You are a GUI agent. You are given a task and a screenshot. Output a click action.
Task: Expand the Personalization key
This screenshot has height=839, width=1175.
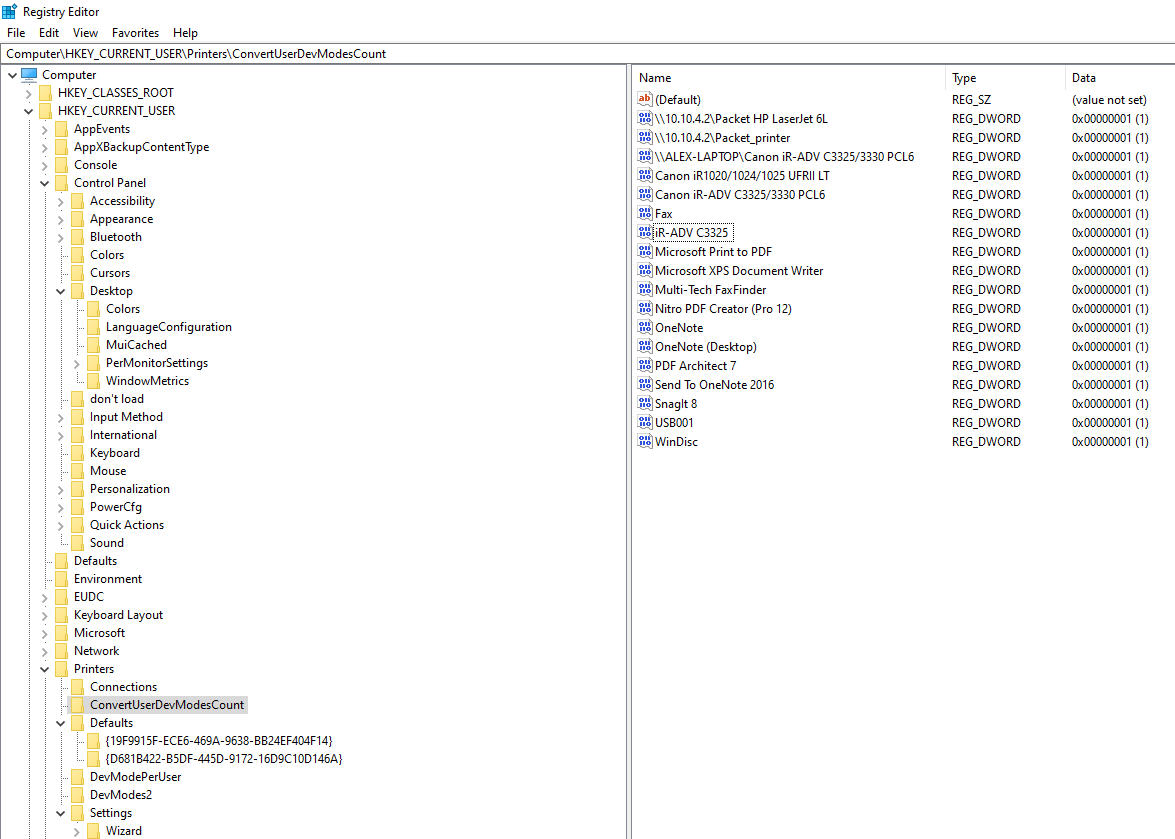coord(61,490)
